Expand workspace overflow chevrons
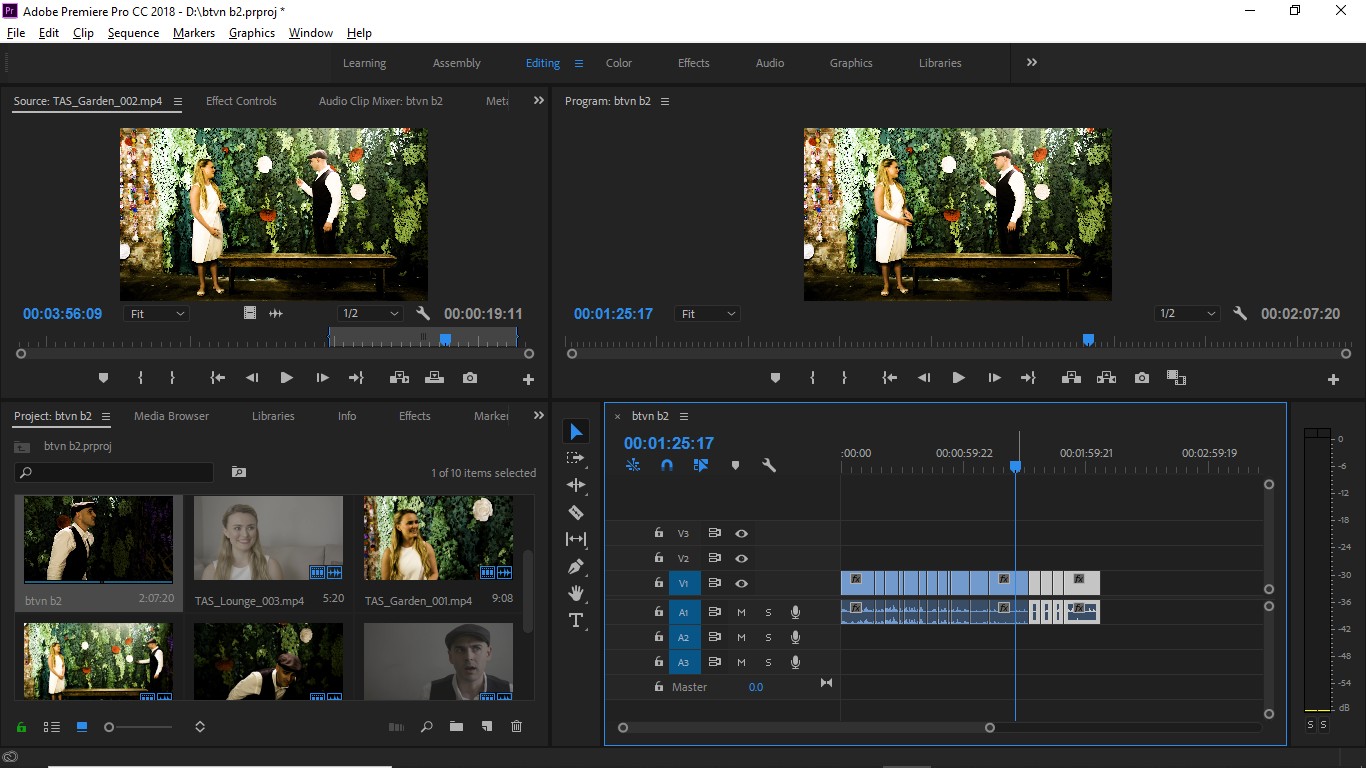Image resolution: width=1366 pixels, height=768 pixels. pyautogui.click(x=1032, y=62)
